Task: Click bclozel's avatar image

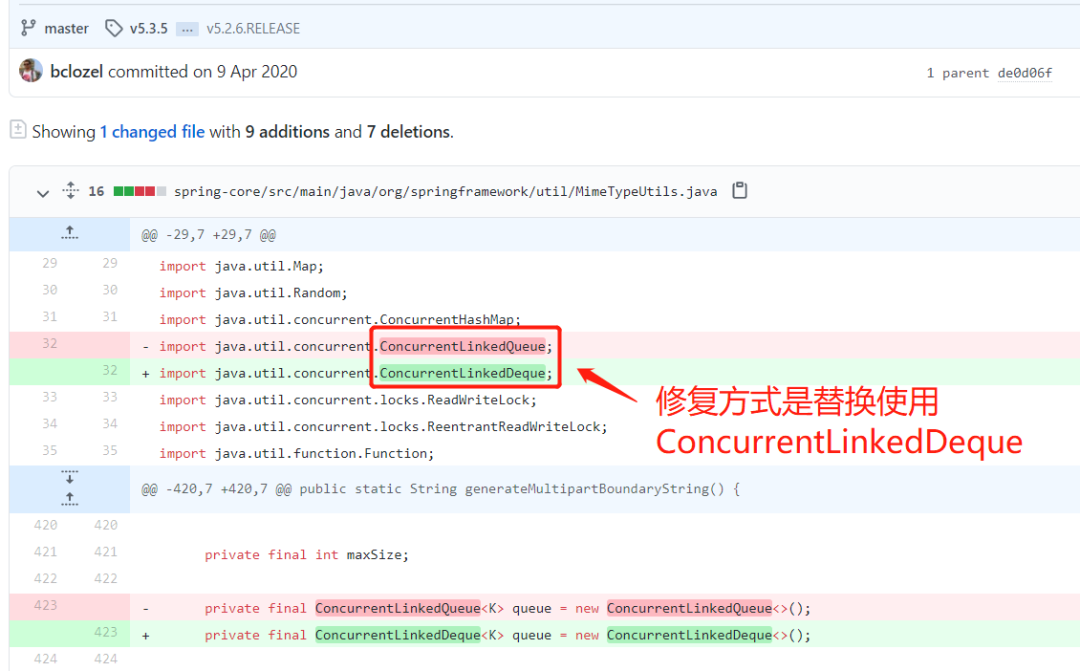Action: click(30, 71)
